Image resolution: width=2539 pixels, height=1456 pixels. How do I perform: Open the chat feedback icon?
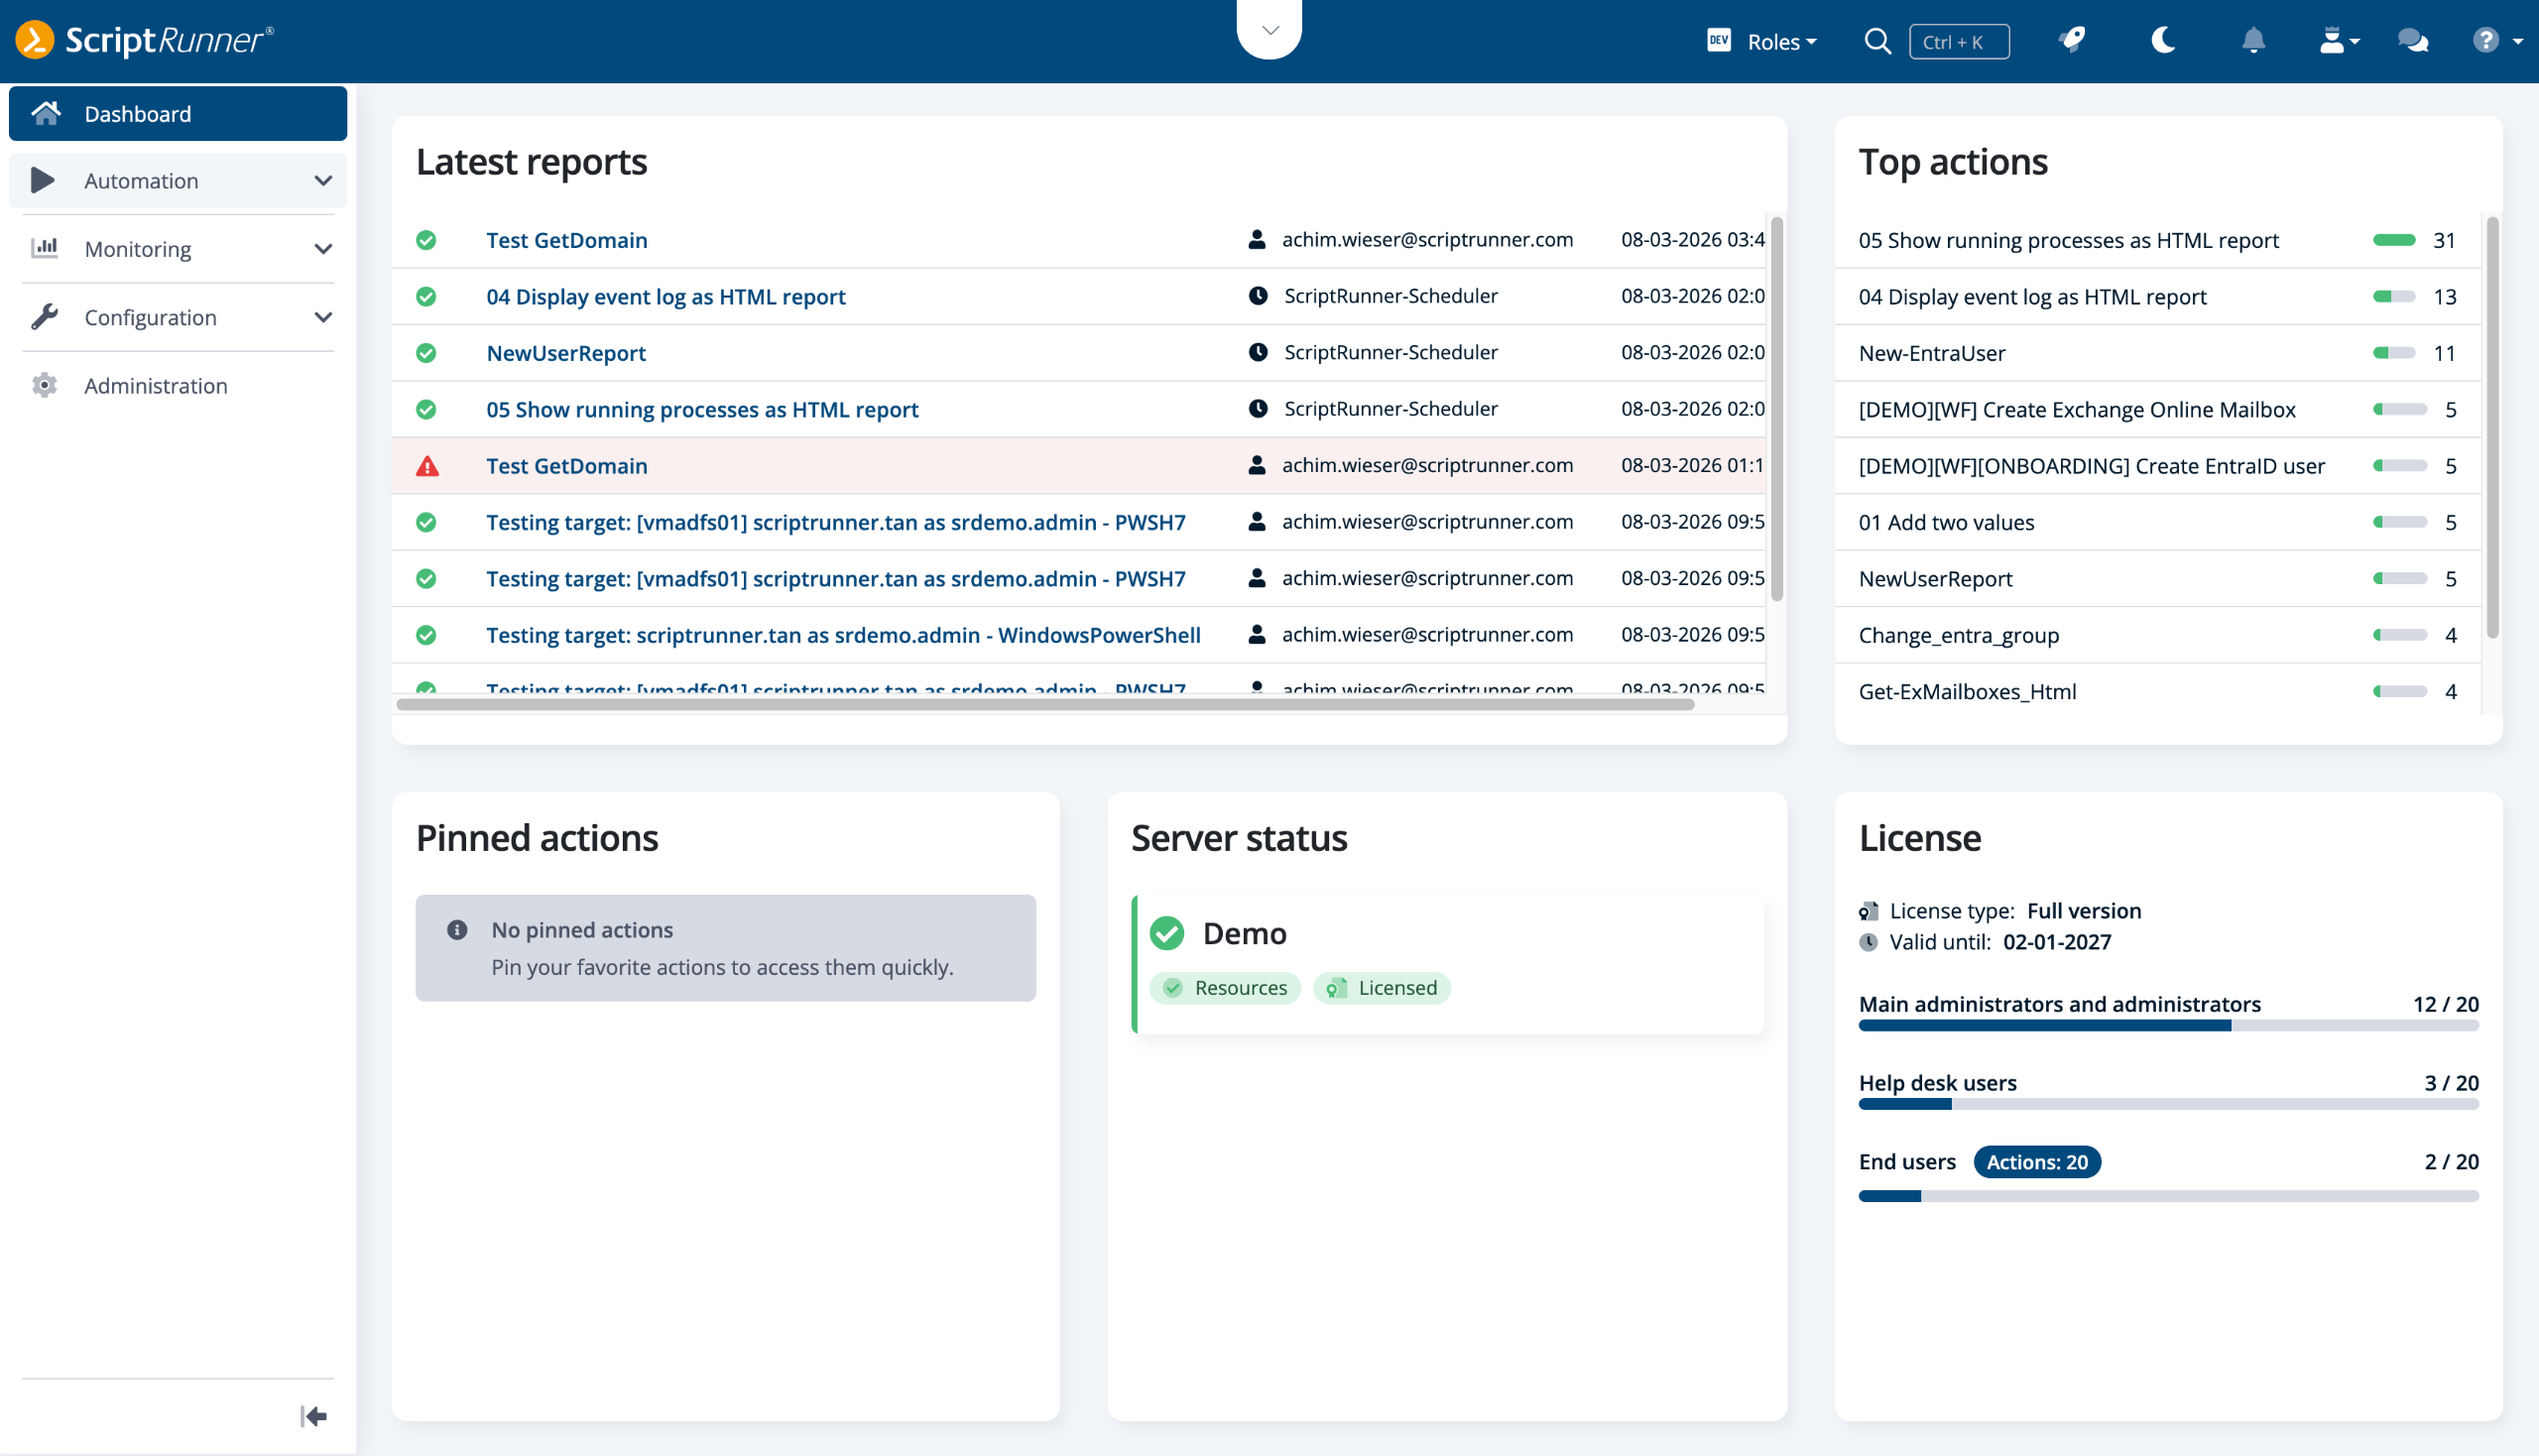(2413, 41)
